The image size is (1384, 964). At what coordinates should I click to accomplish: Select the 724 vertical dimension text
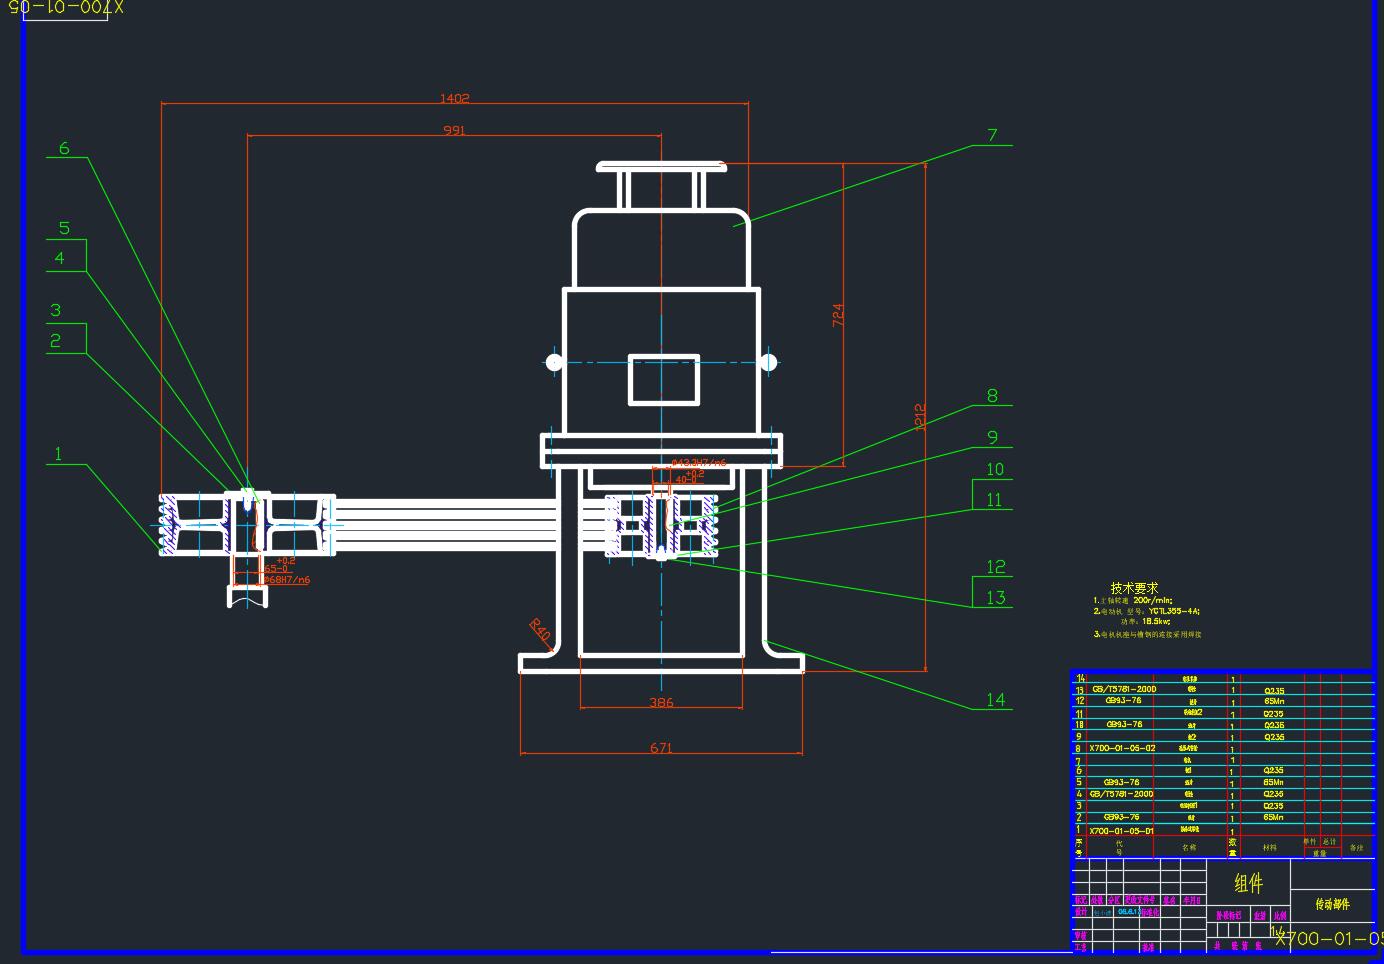[838, 315]
